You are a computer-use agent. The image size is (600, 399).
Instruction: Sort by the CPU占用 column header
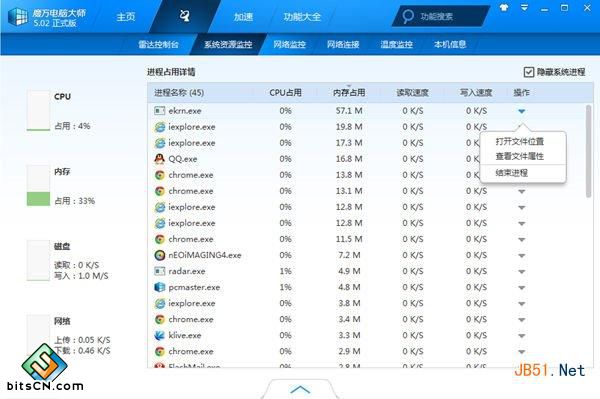(285, 93)
